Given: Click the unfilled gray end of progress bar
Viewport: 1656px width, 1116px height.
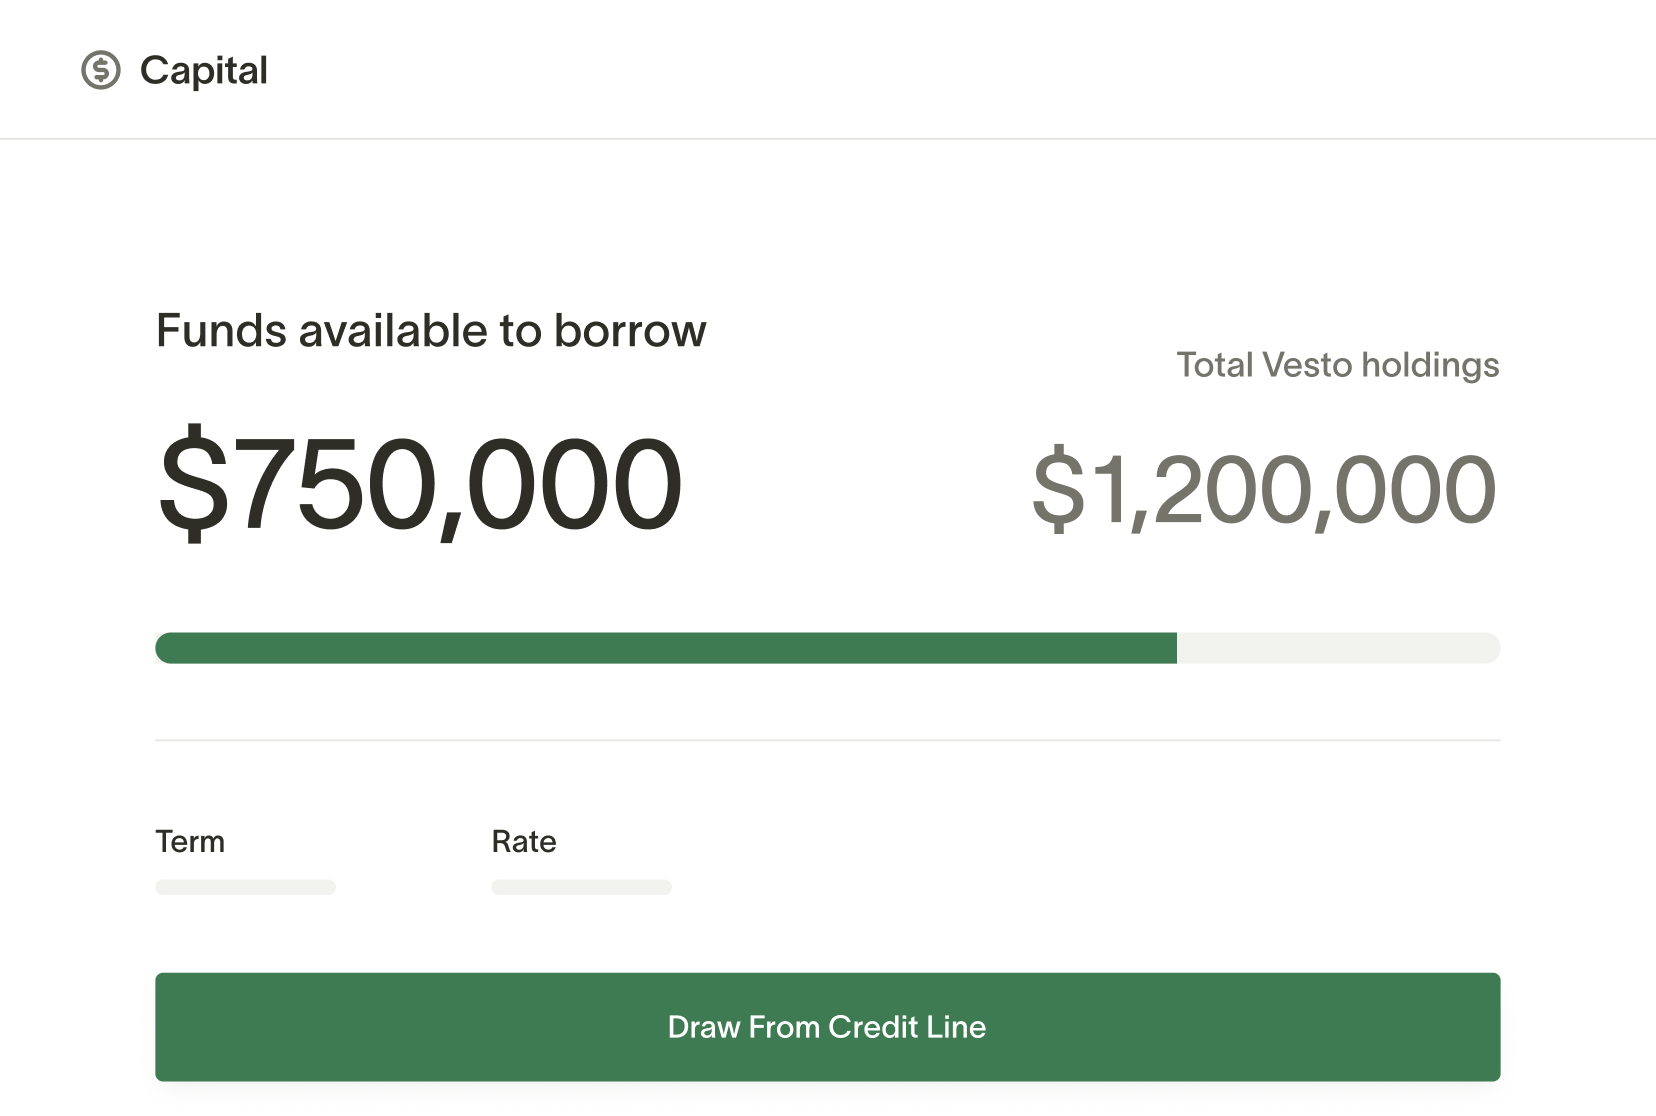Looking at the screenshot, I should click(1340, 648).
